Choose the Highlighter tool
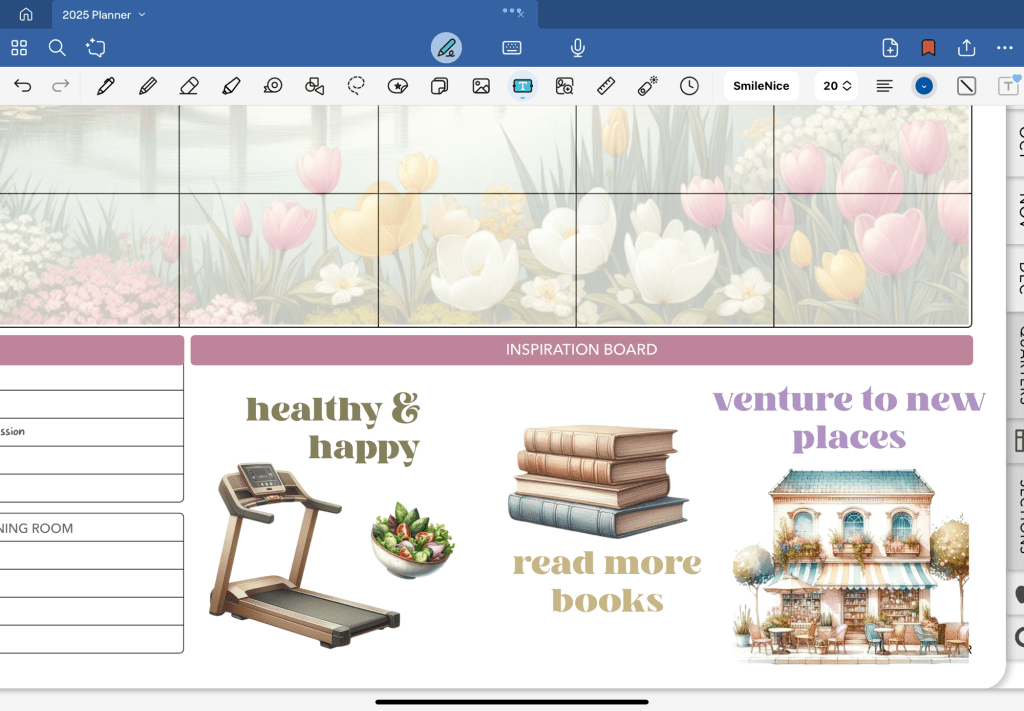1024x711 pixels. (x=231, y=86)
